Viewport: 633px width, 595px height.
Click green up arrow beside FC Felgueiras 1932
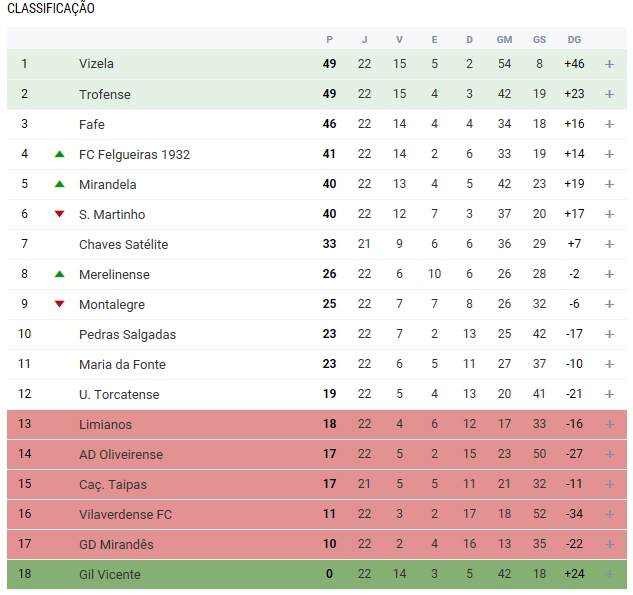point(59,154)
